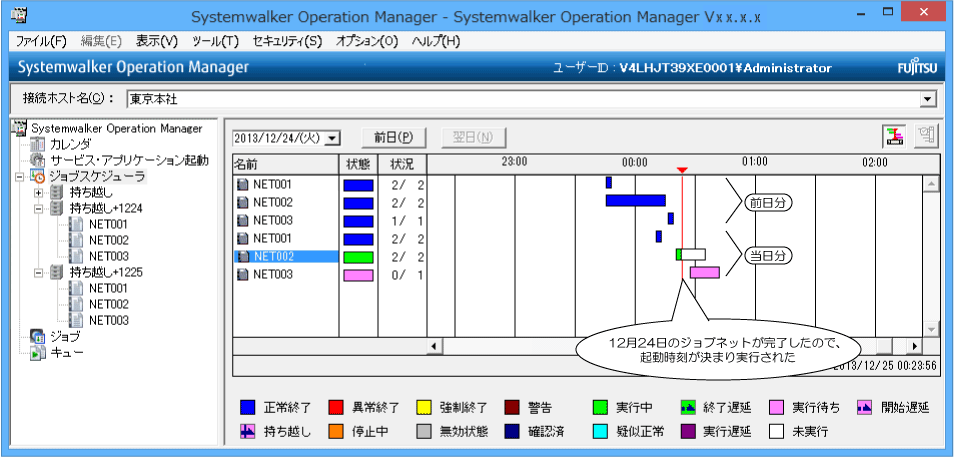This screenshot has height=457, width=954.
Task: Click the 状態 column header
Action: (358, 163)
